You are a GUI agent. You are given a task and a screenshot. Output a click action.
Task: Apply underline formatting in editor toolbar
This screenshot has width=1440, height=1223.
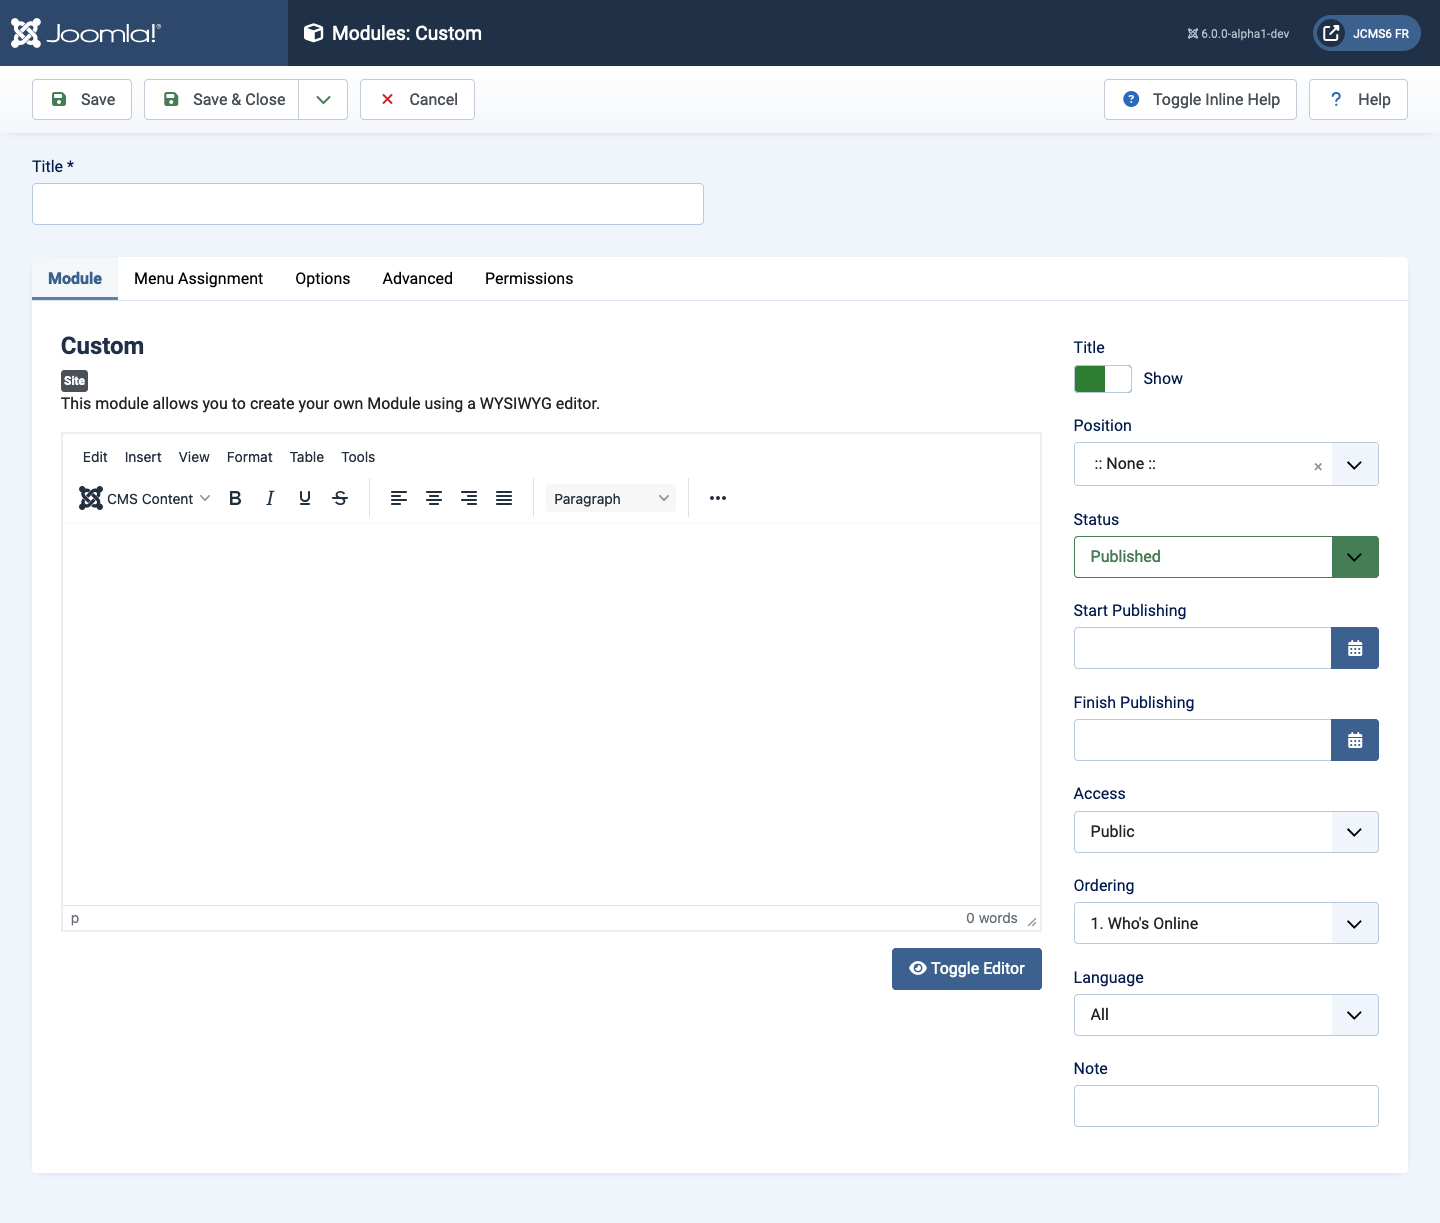305,498
